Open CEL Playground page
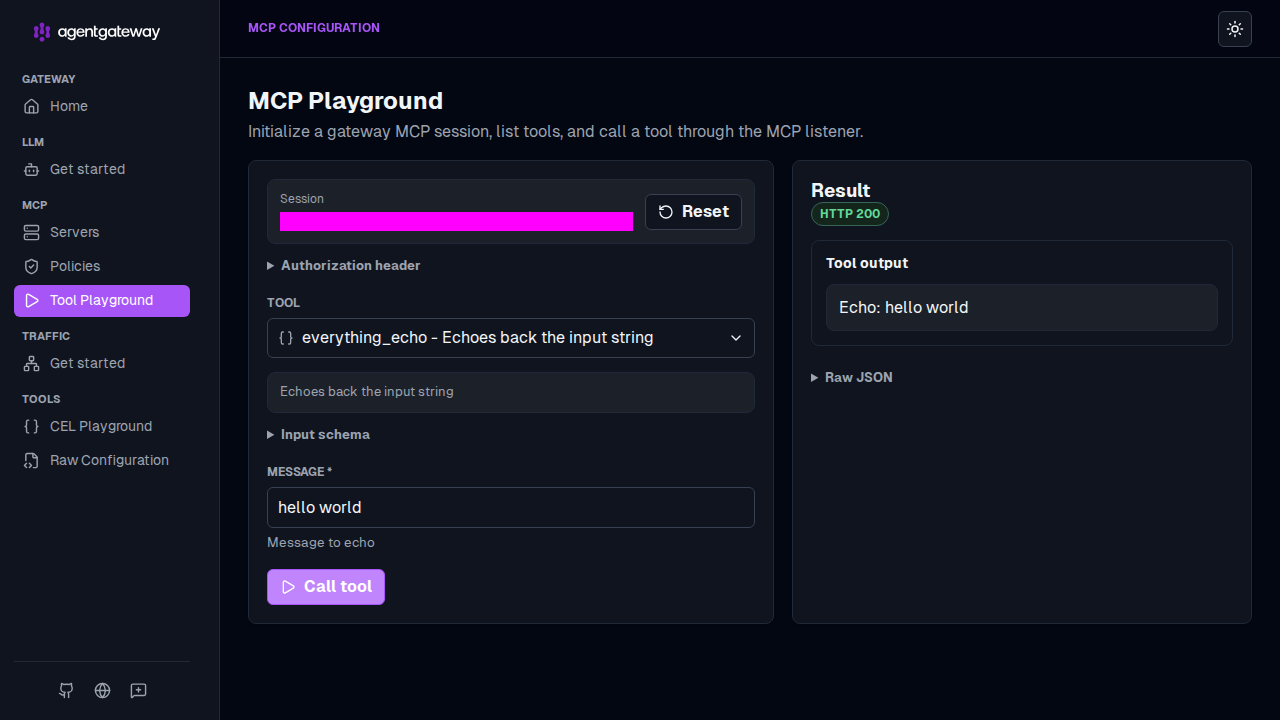Screen dimensions: 1280x720 [x=101, y=426]
